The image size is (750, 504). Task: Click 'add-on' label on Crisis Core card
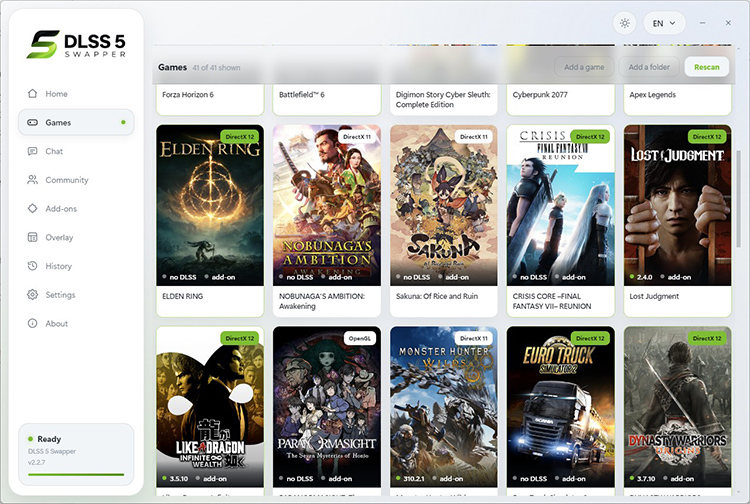(574, 277)
